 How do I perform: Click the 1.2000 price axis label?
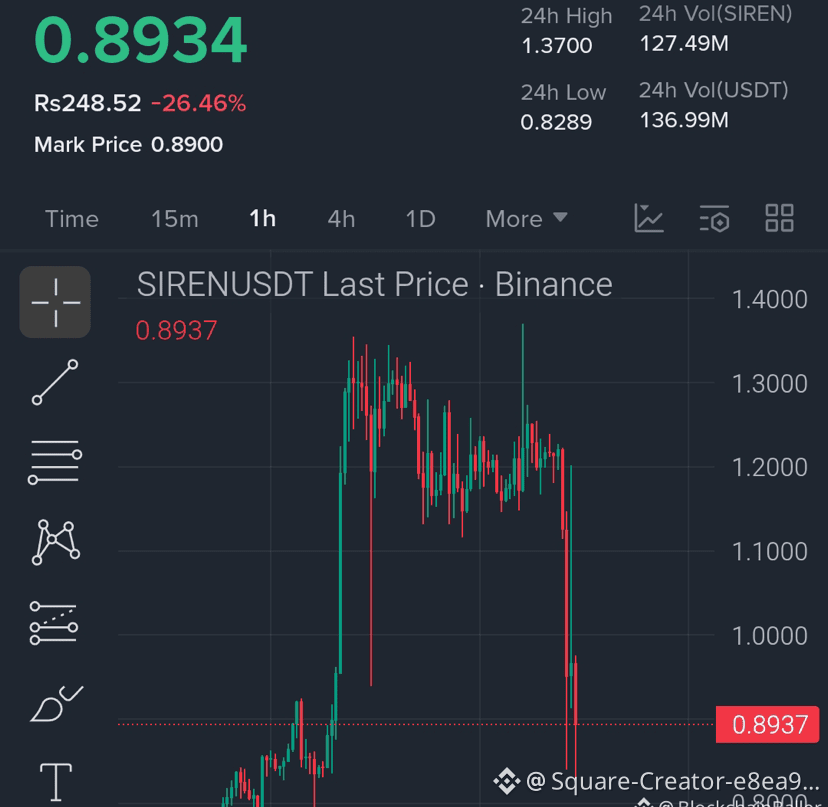pyautogui.click(x=769, y=467)
